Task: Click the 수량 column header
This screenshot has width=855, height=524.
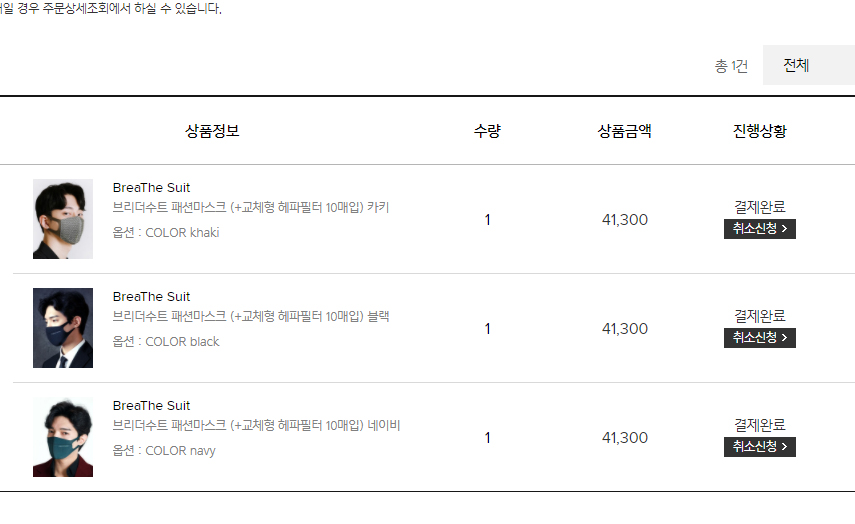Action: click(x=487, y=131)
